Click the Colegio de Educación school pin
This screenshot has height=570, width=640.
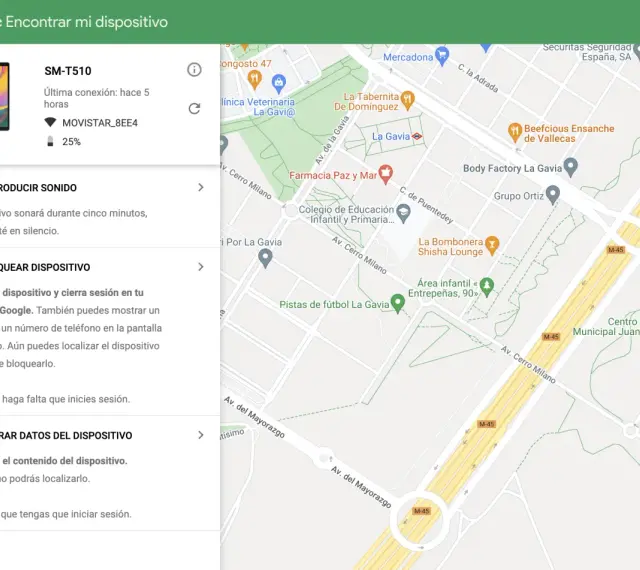click(x=403, y=214)
